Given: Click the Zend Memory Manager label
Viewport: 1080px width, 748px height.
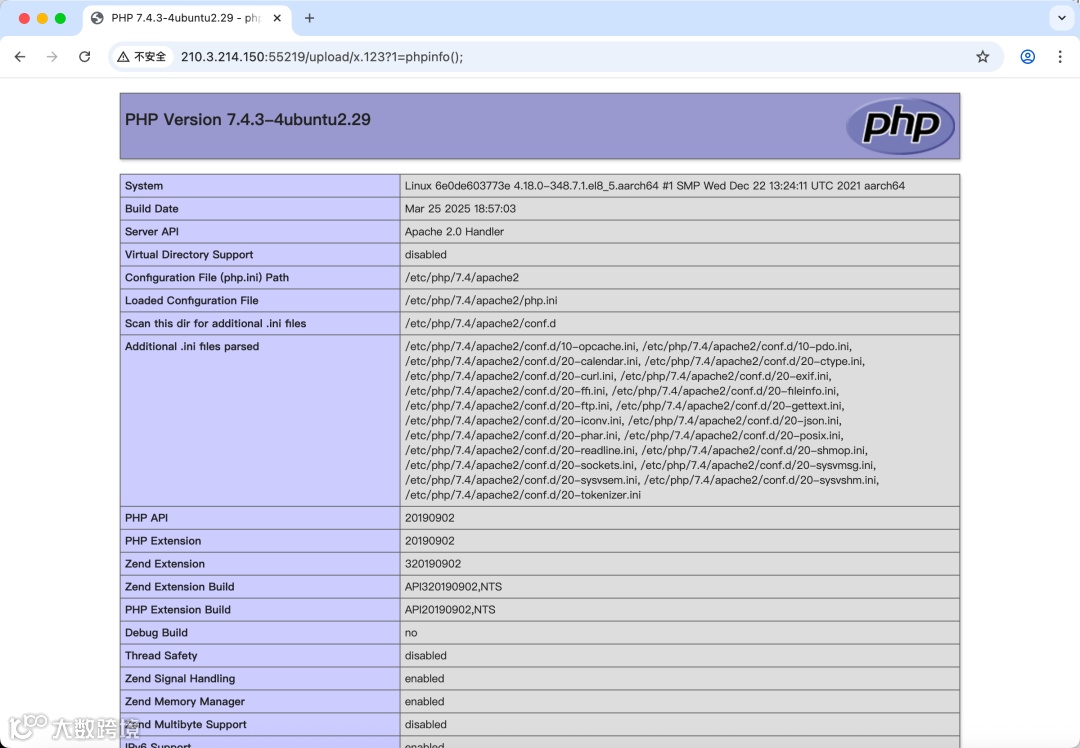Looking at the screenshot, I should [x=185, y=701].
